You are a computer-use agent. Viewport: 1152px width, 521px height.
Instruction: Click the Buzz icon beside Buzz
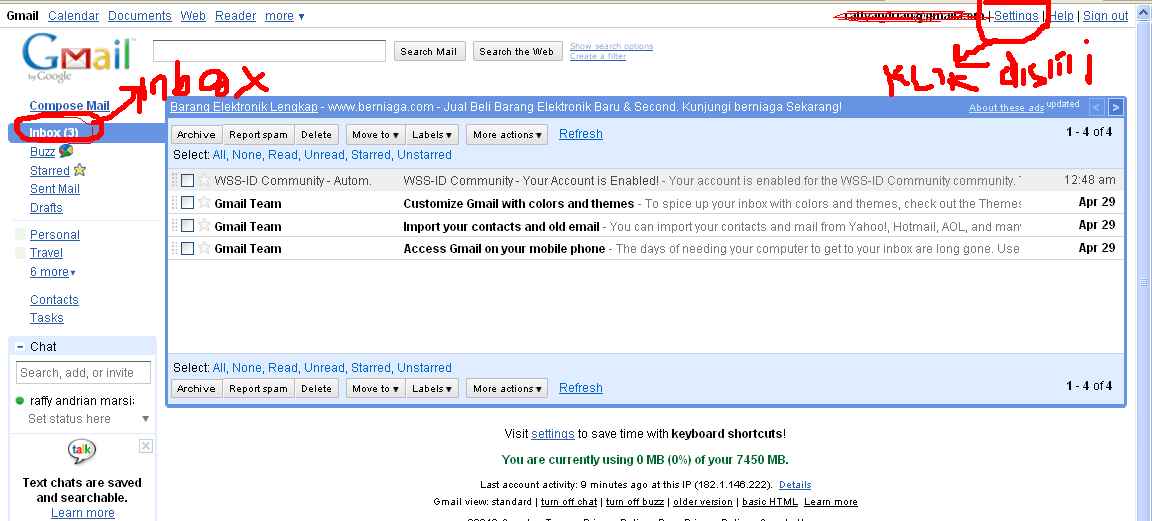coord(66,151)
